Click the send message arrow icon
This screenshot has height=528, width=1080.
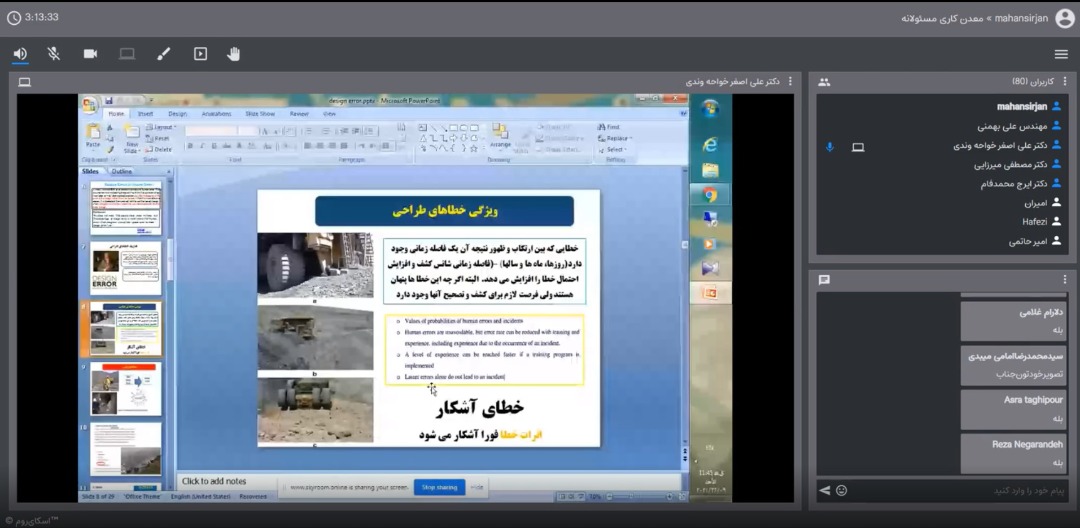[x=825, y=490]
